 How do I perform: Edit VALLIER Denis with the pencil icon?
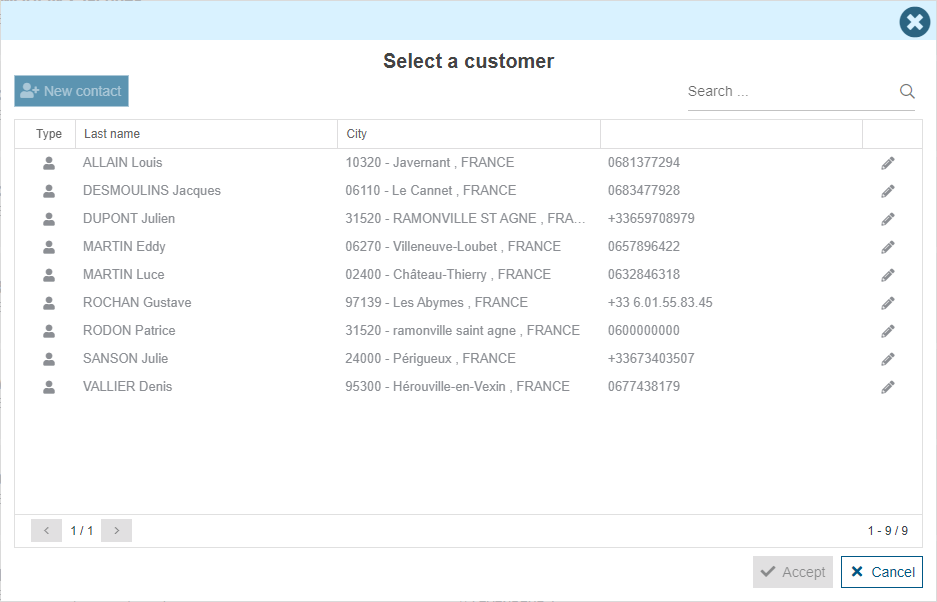887,387
